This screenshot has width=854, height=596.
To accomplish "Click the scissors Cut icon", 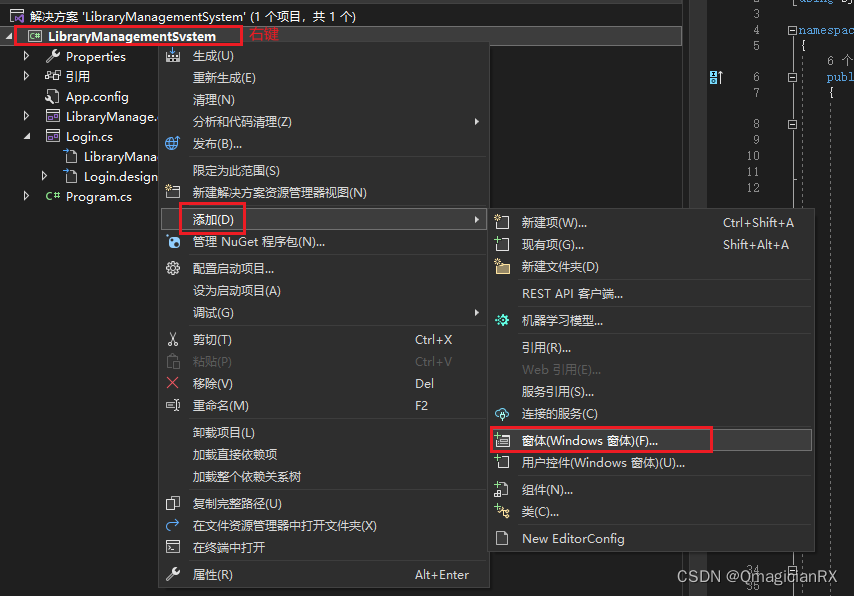I will point(173,339).
